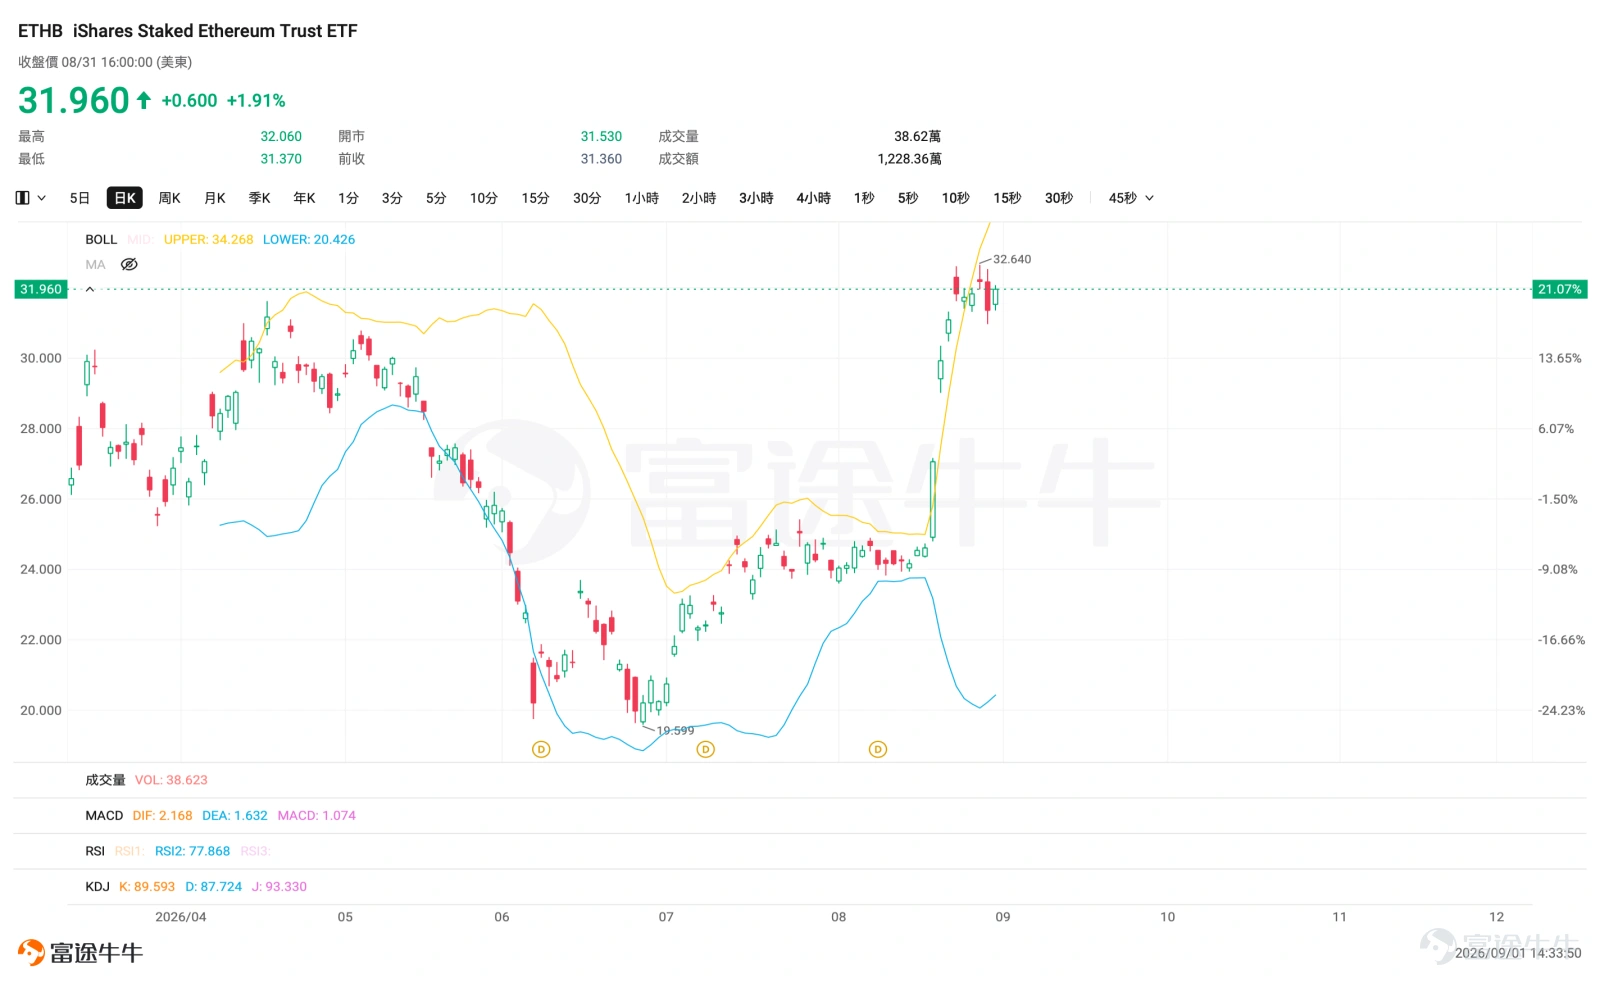Click the KDJ K: 89.593 value

(147, 887)
